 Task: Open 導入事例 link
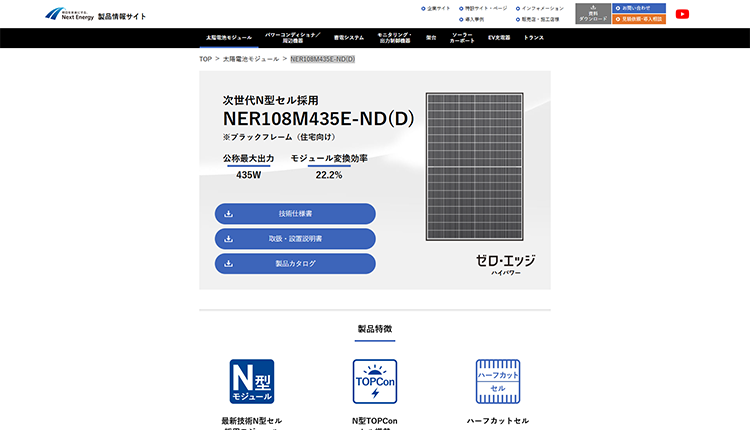coord(472,20)
